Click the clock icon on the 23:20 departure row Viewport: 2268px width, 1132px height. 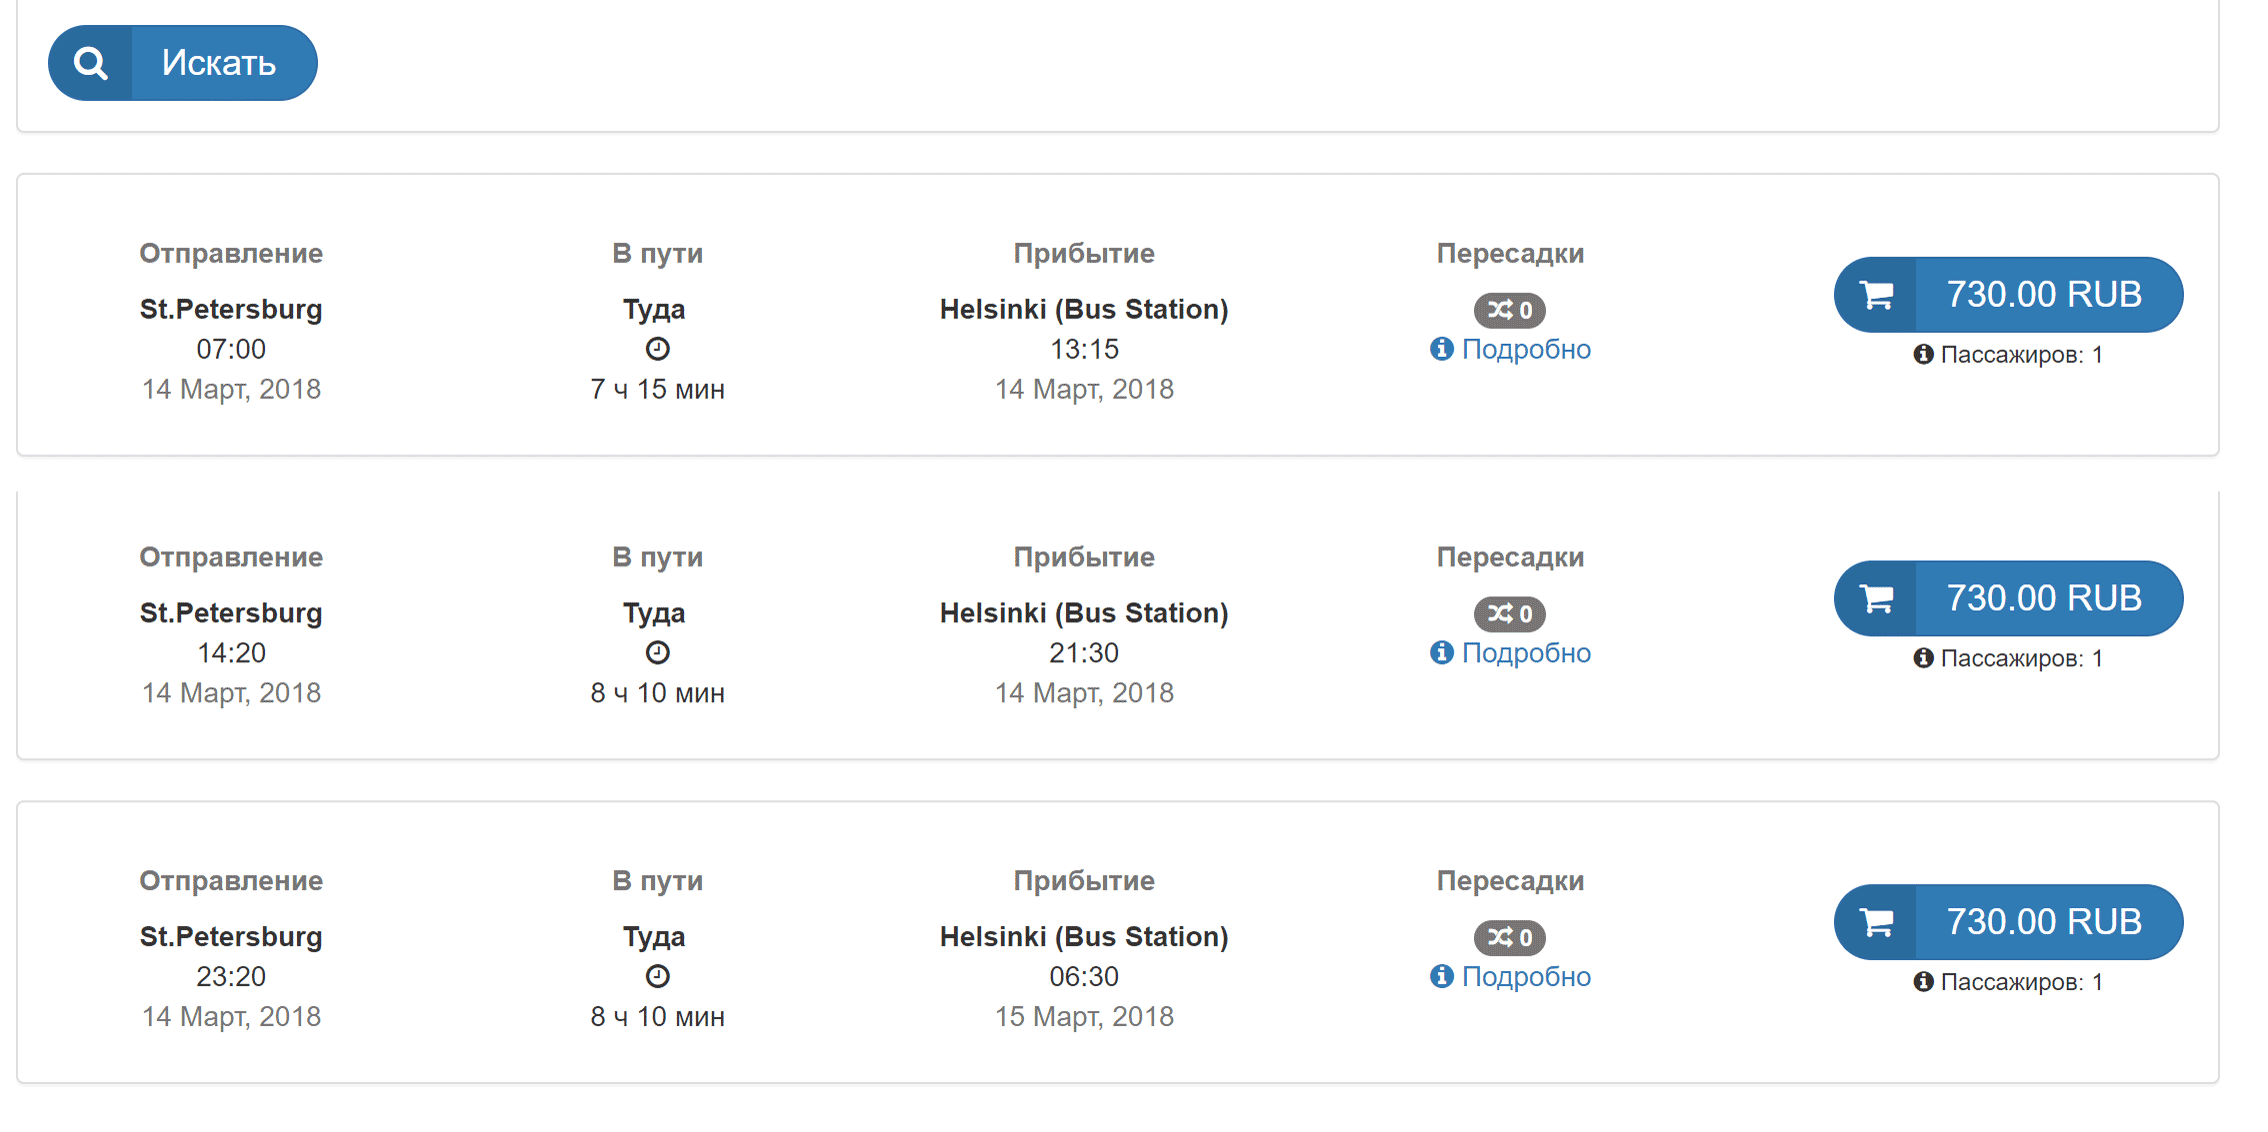click(x=657, y=976)
